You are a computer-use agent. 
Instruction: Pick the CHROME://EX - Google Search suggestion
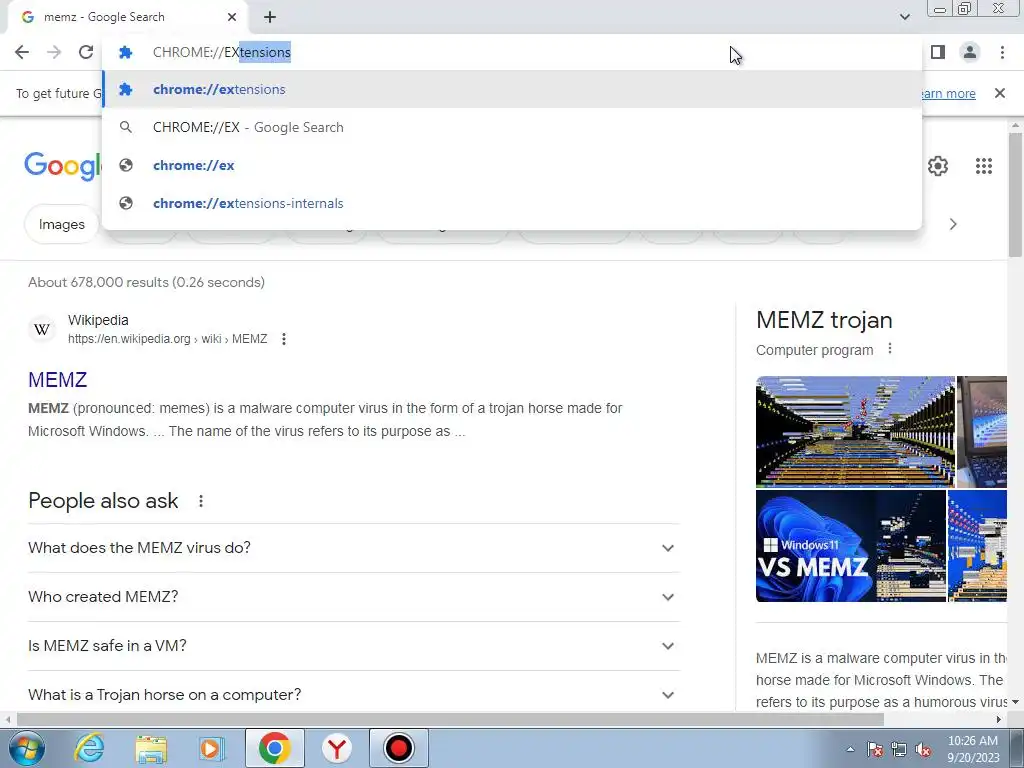(512, 127)
